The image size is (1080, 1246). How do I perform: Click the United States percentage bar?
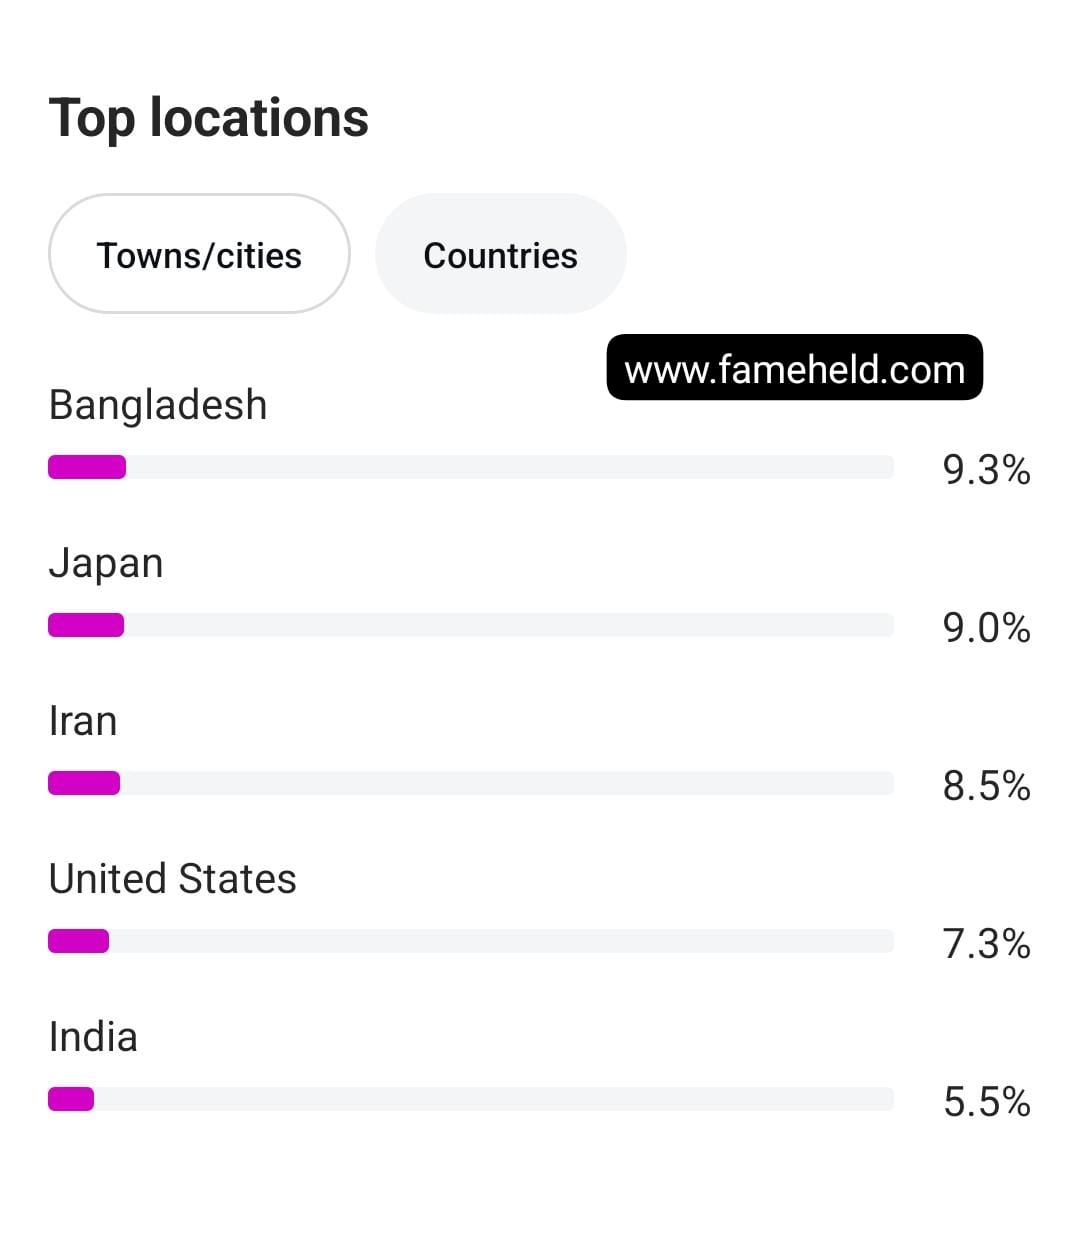click(x=471, y=941)
